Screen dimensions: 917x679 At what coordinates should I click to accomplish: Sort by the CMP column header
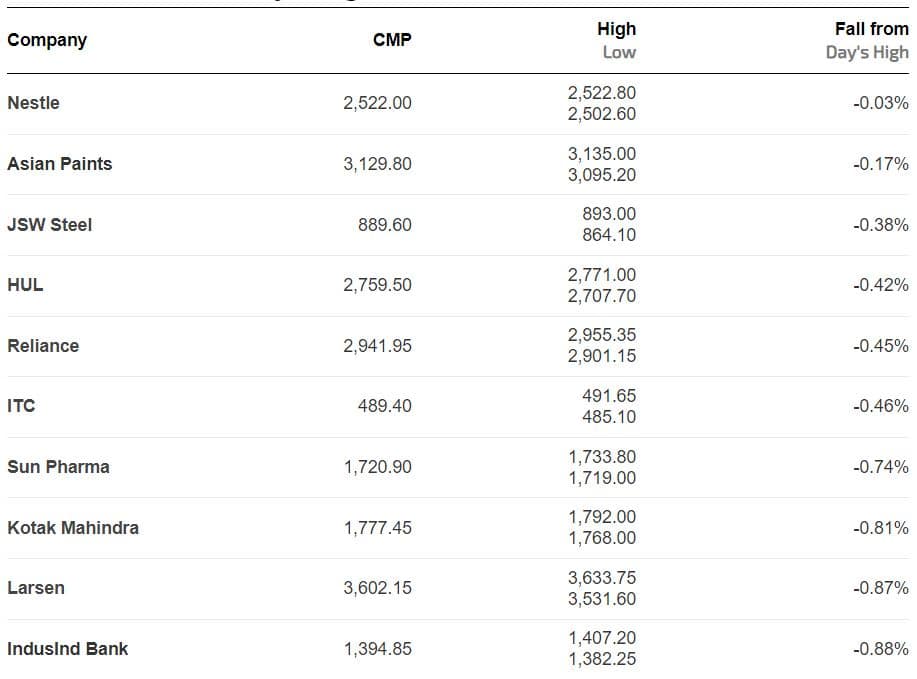392,40
